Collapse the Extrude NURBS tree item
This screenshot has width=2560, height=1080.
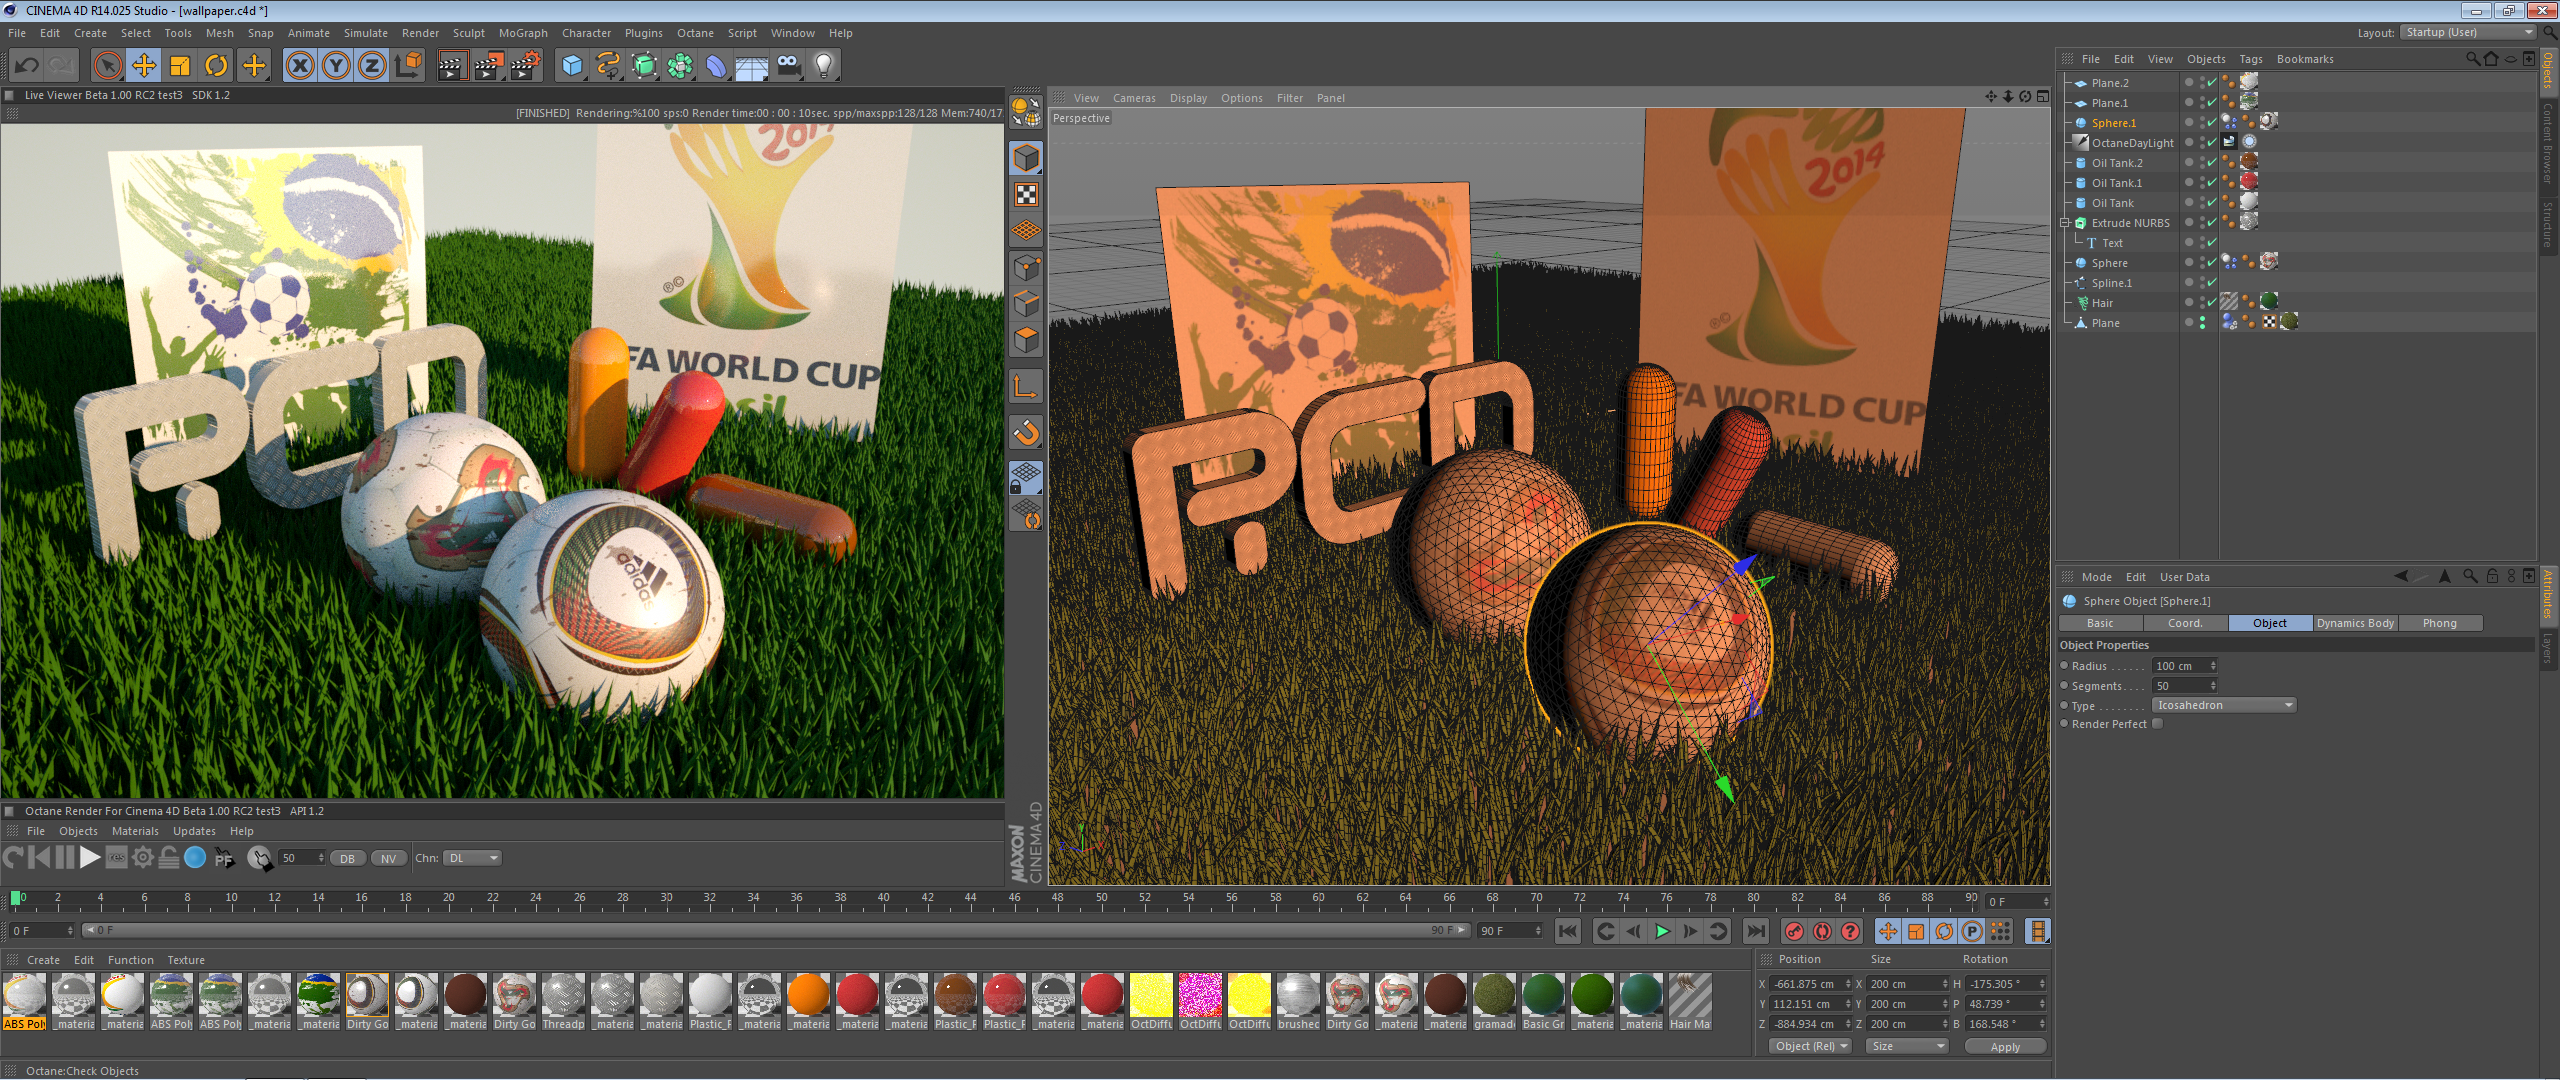click(x=2064, y=223)
